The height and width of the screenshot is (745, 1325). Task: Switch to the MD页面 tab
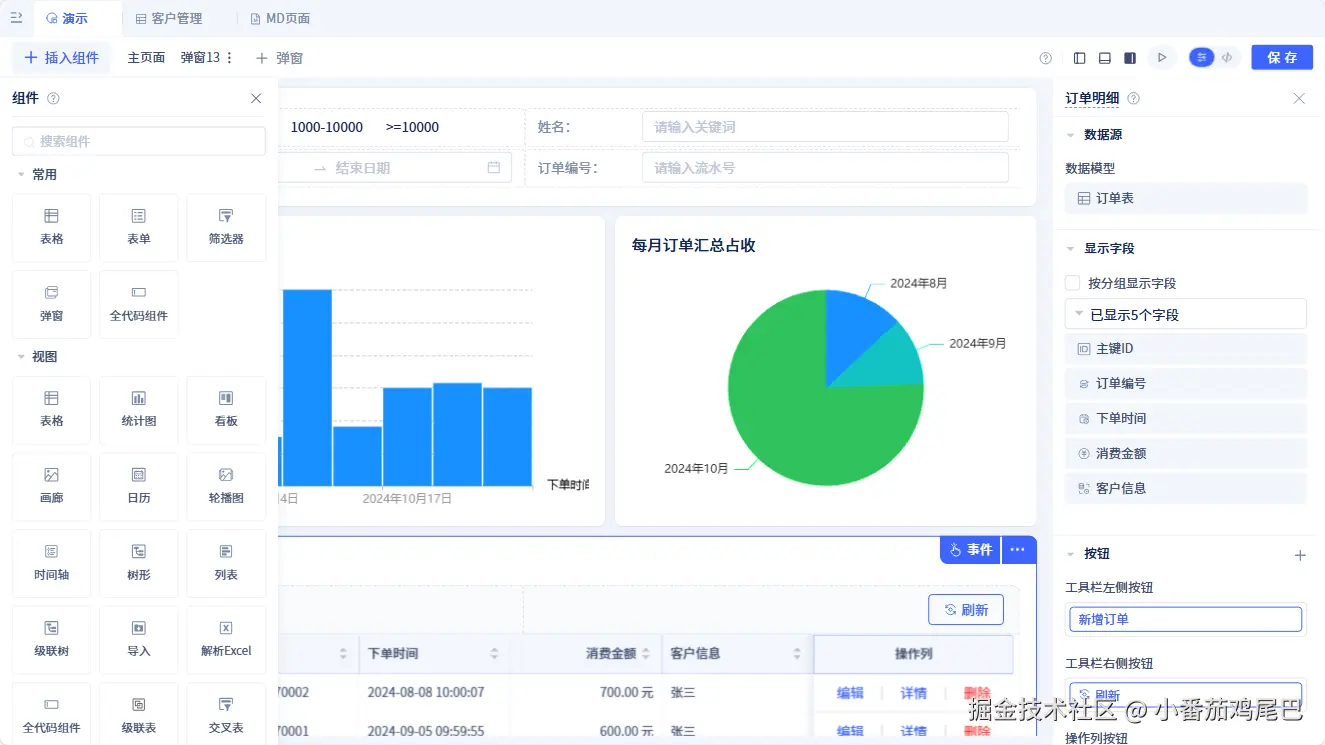click(279, 18)
